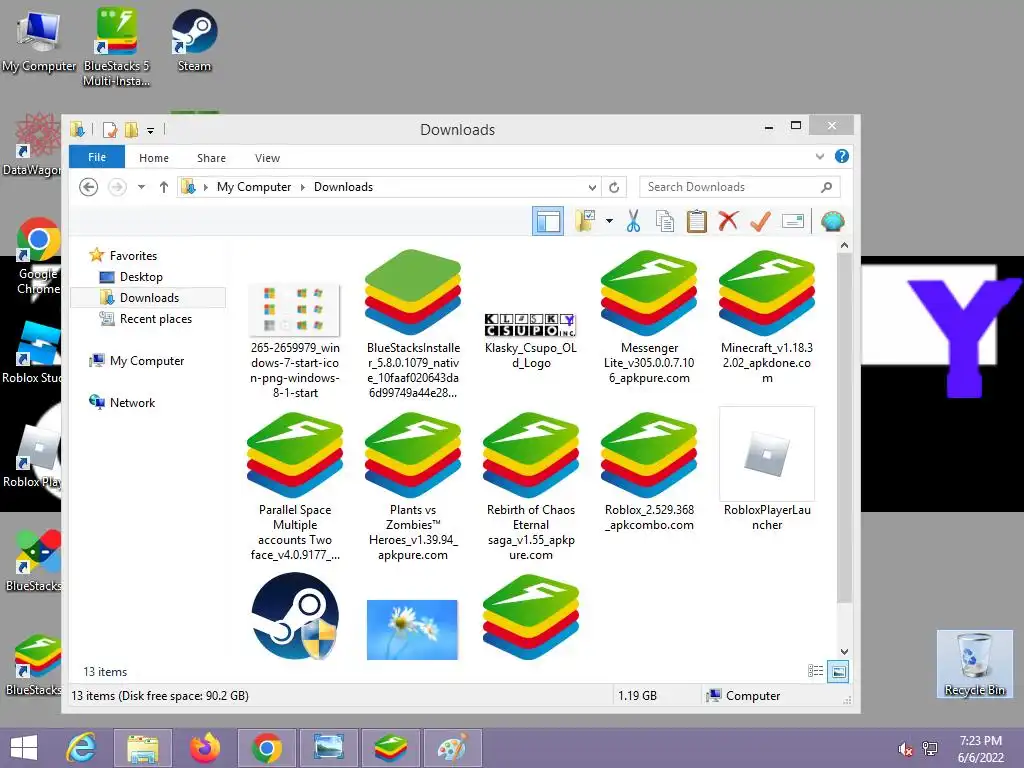This screenshot has height=768, width=1024.
Task: Switch to the View ribbon tab
Action: point(267,158)
